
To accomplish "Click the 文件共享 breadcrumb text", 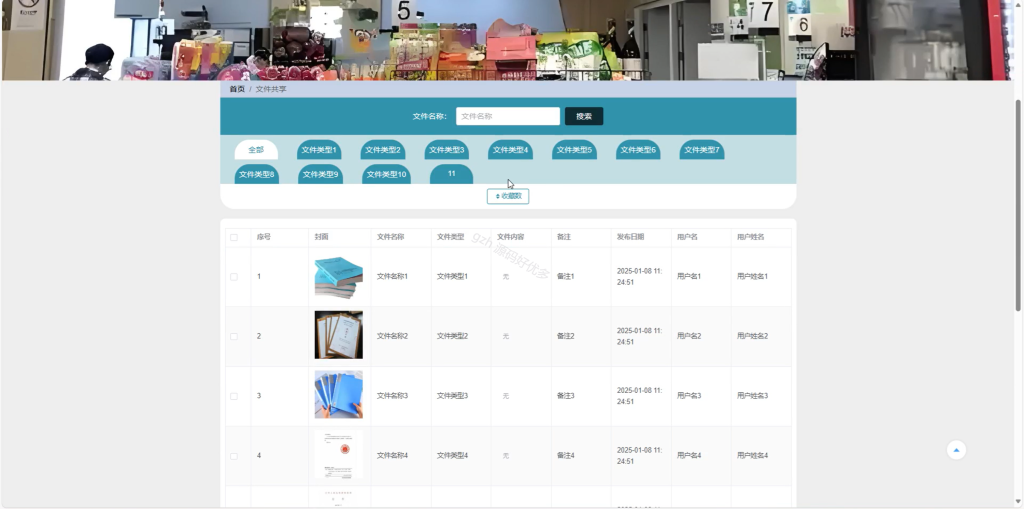I will [271, 89].
